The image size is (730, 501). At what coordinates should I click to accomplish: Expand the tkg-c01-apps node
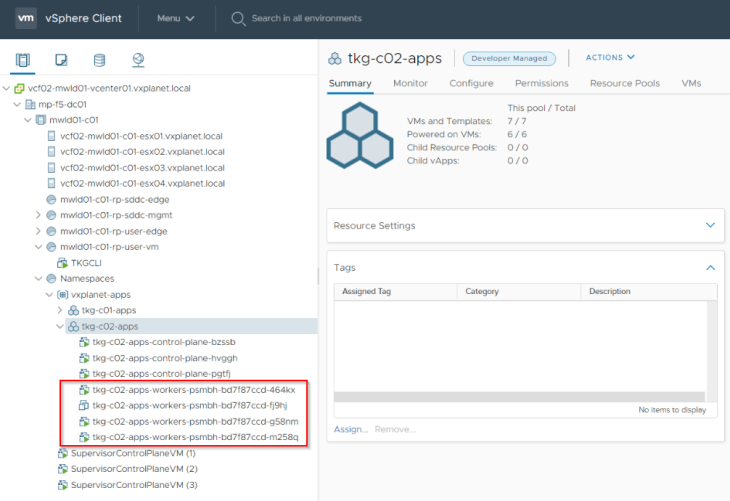(60, 310)
